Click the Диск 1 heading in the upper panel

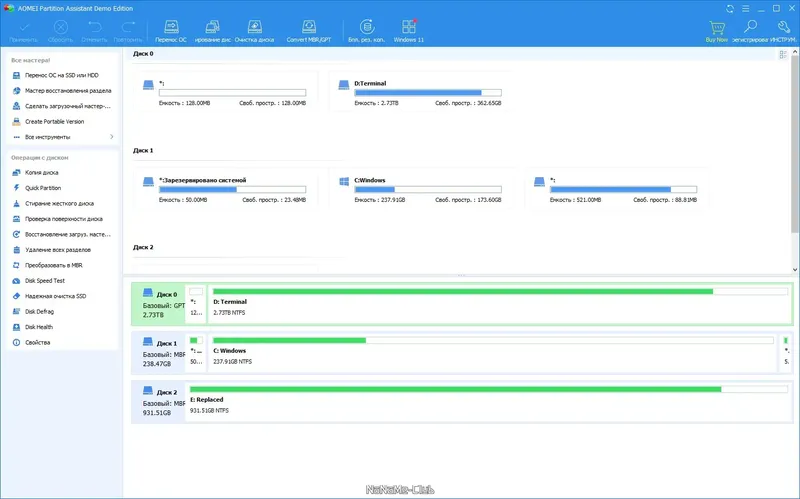143,151
